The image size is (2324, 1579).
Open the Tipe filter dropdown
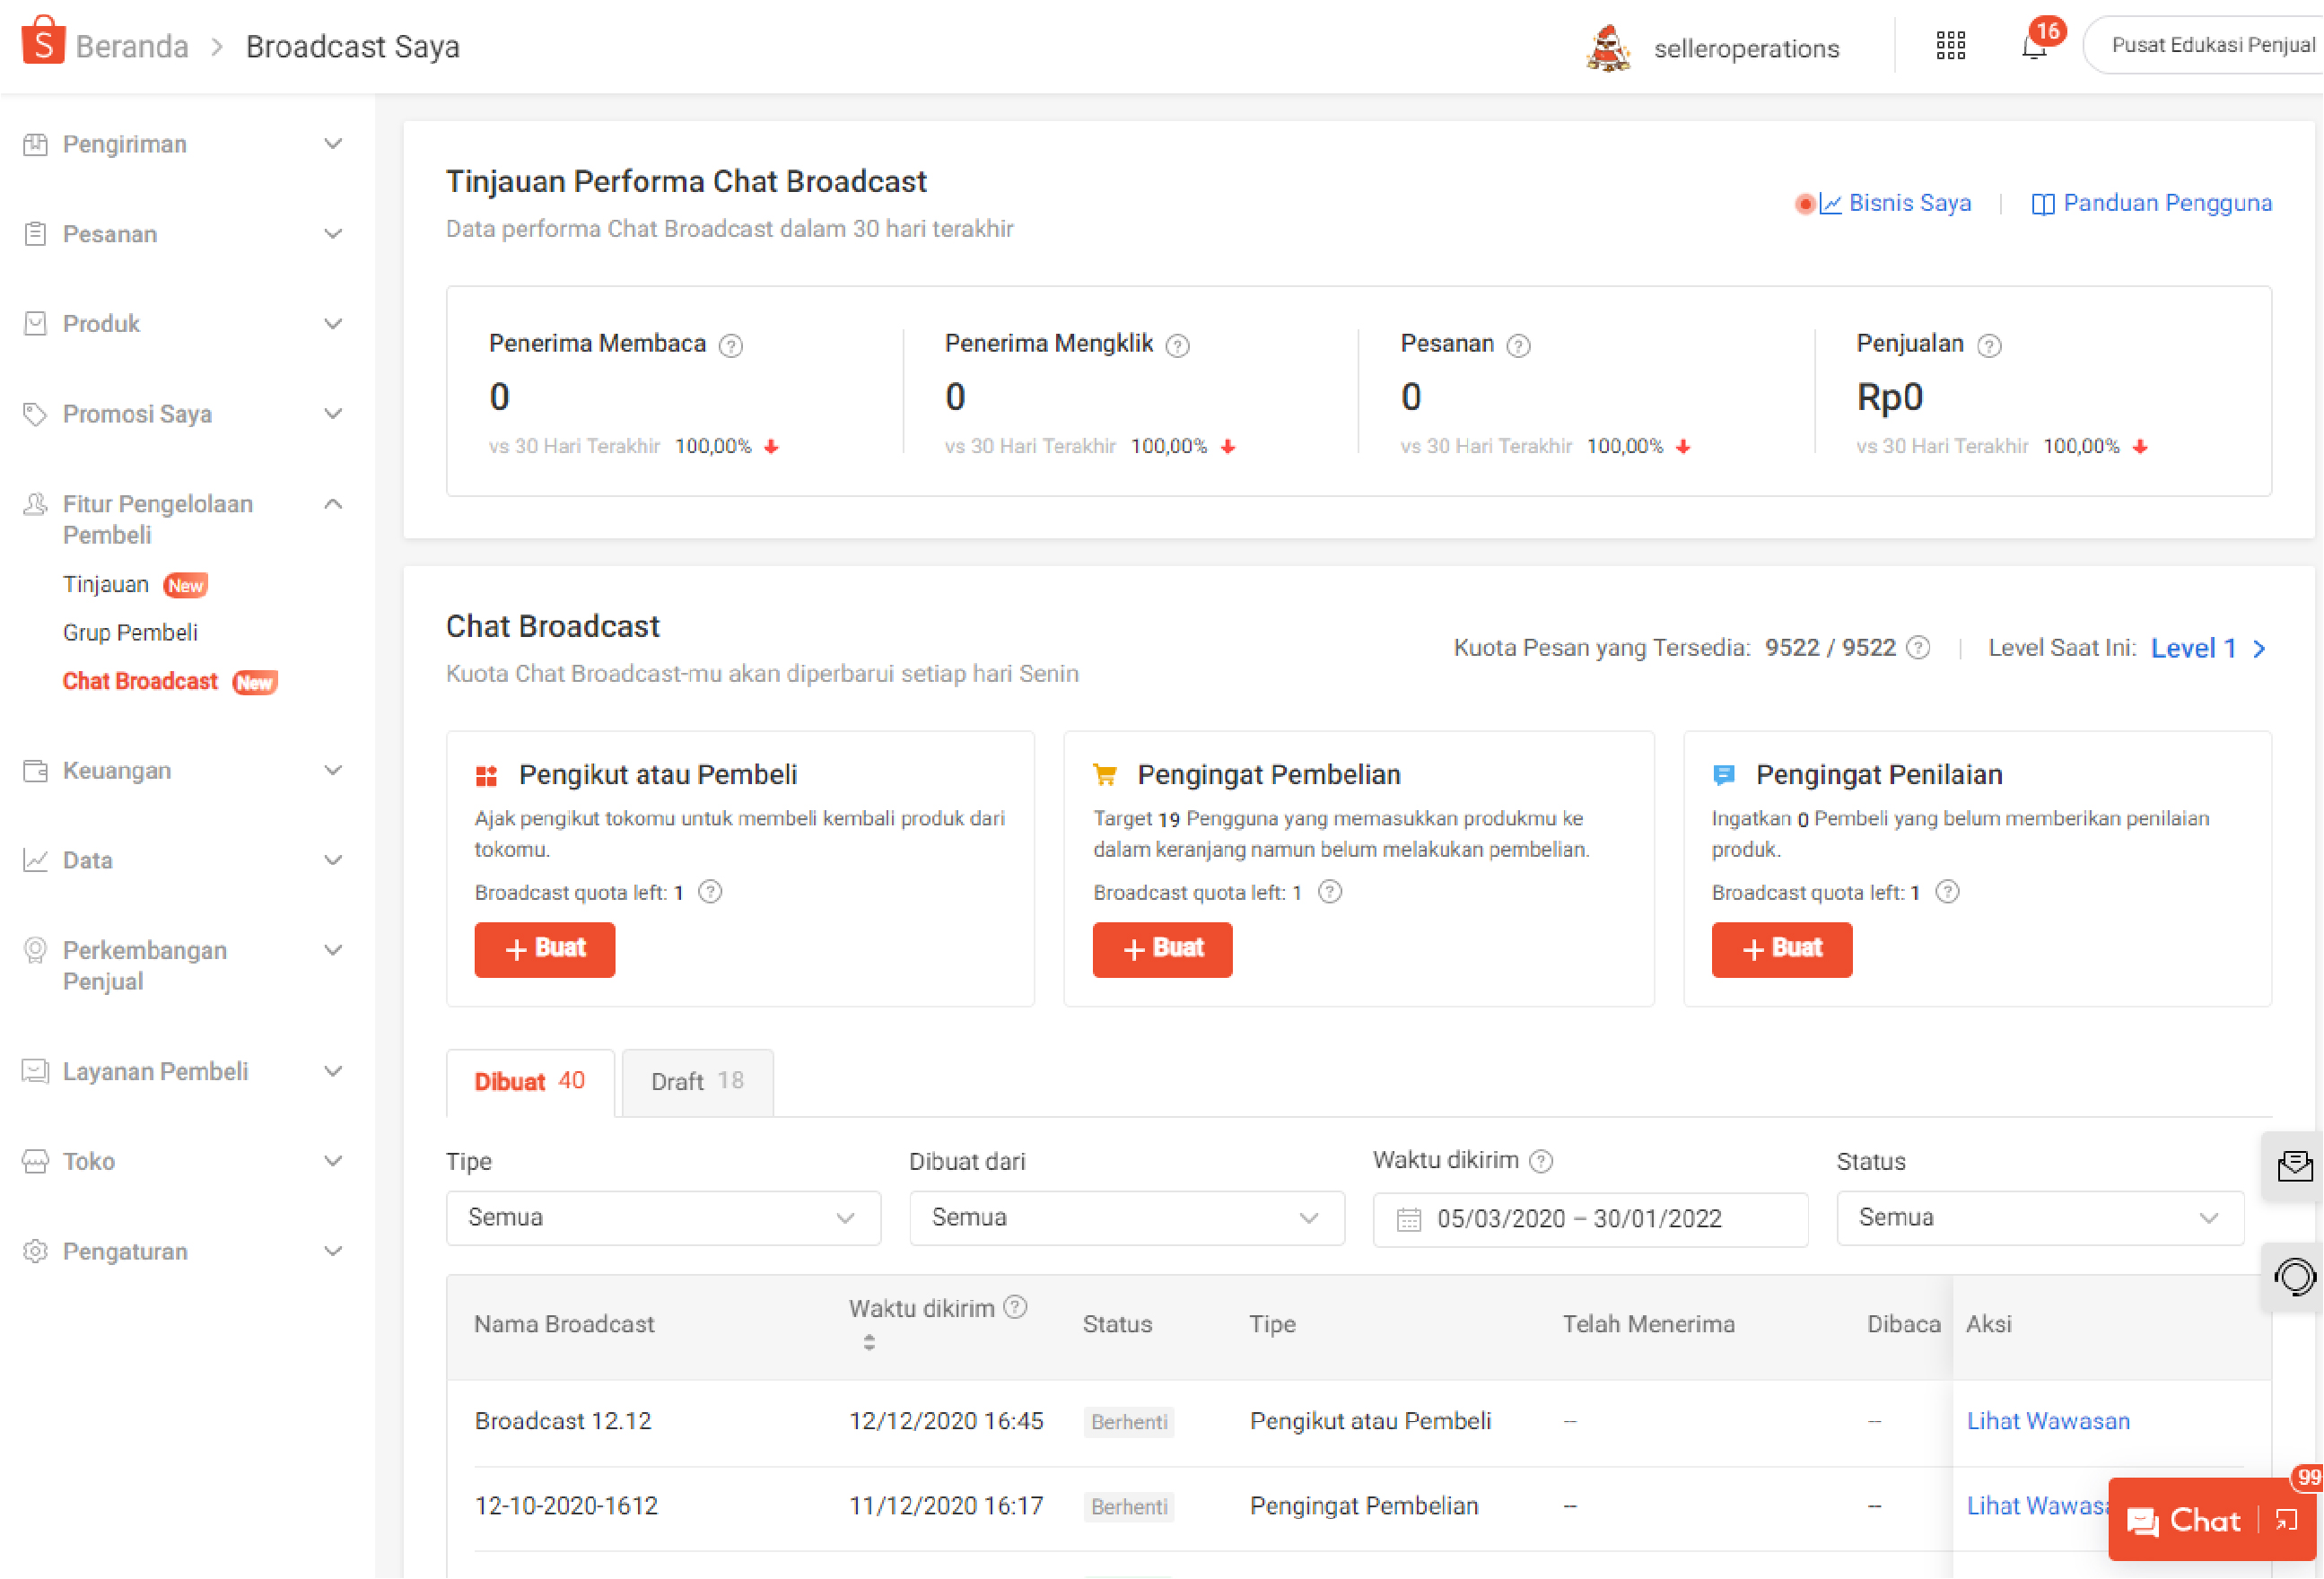point(663,1218)
